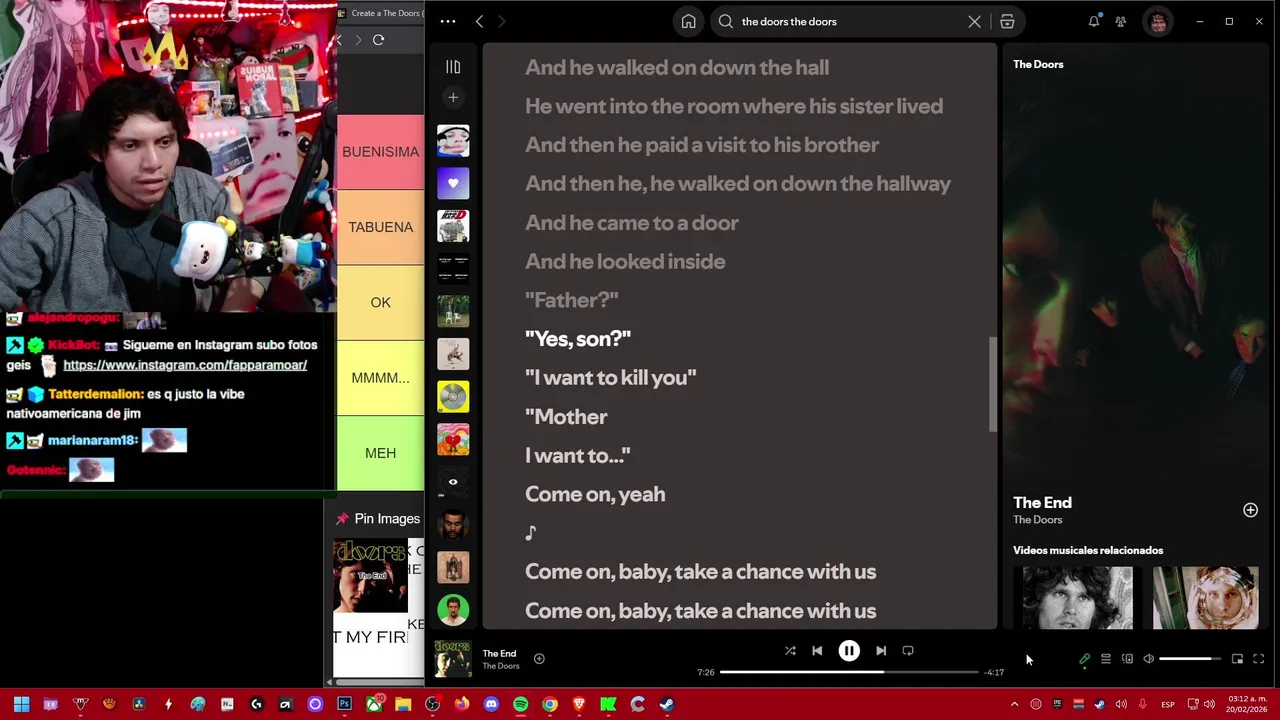1280x720 pixels.
Task: Create a new playlist with plus icon
Action: pos(453,97)
